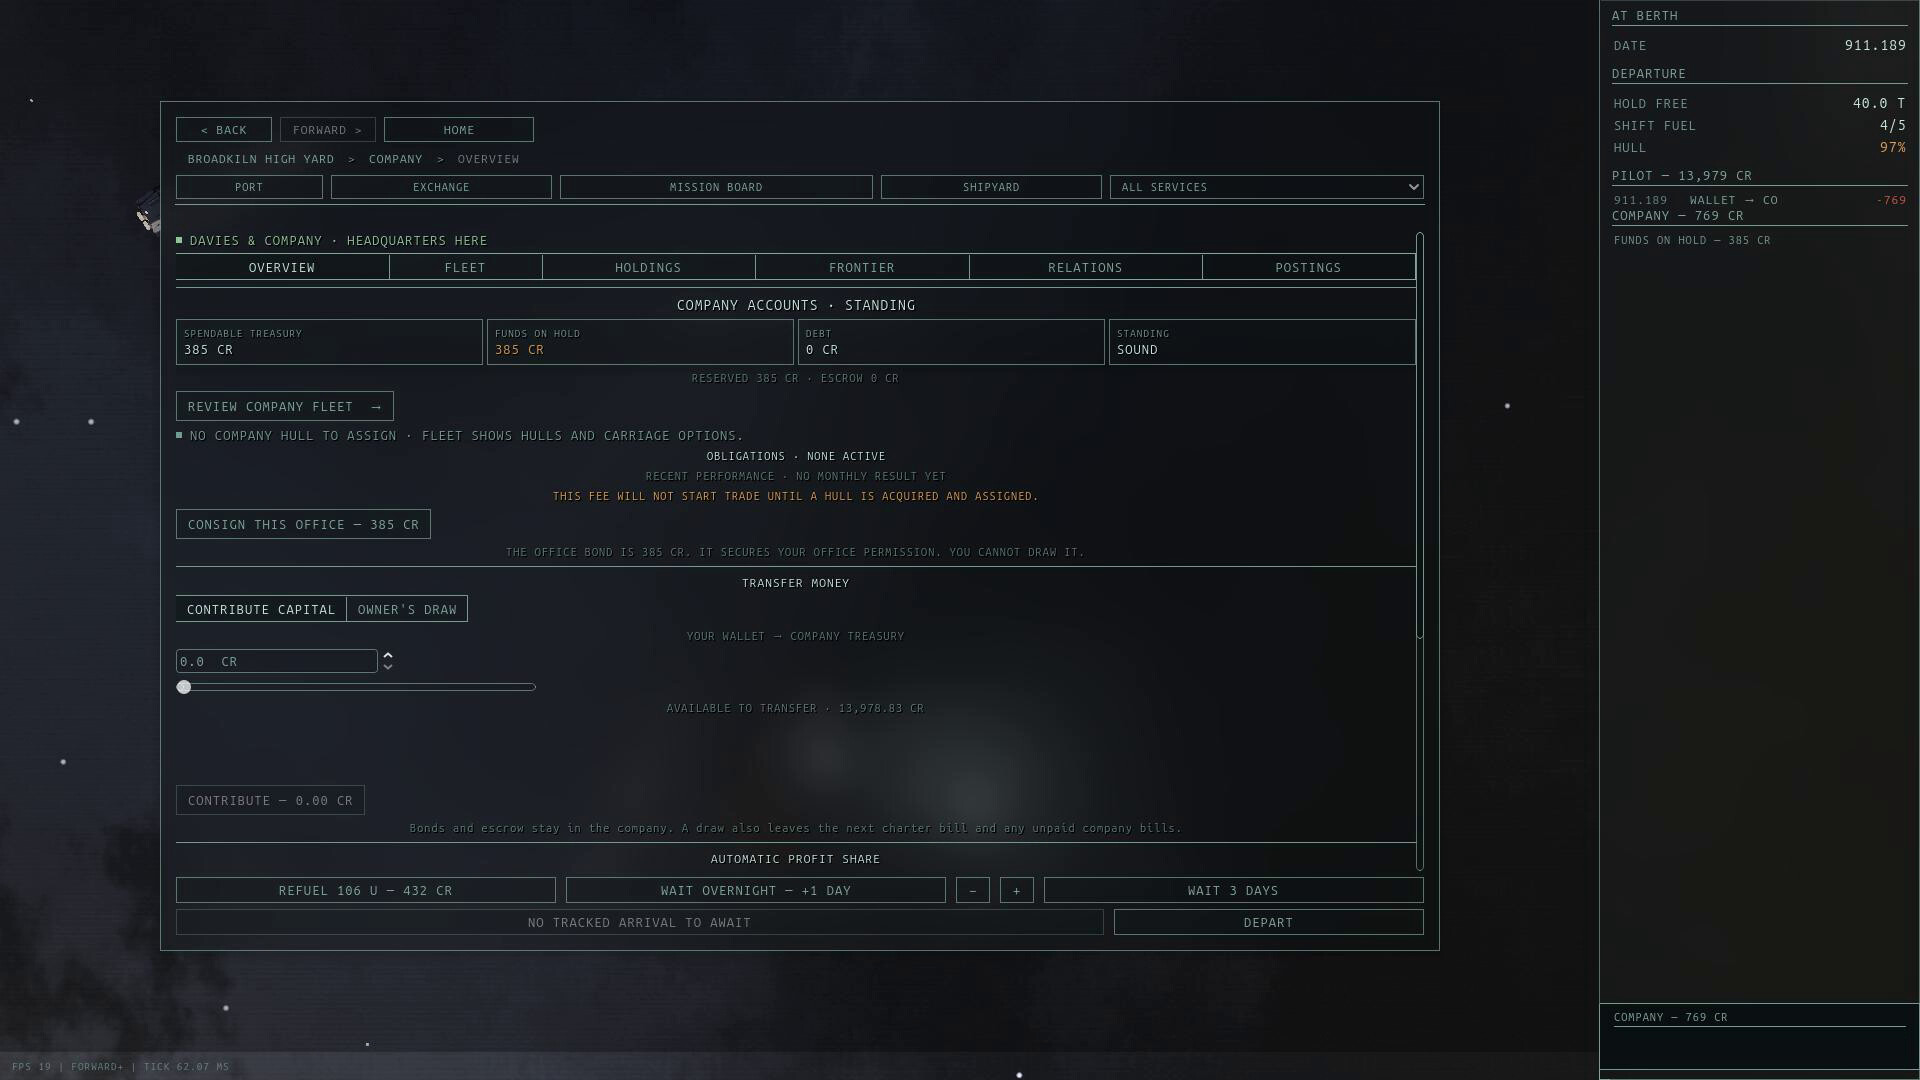Expand the All Services dropdown
The image size is (1920, 1080).
(x=1266, y=187)
